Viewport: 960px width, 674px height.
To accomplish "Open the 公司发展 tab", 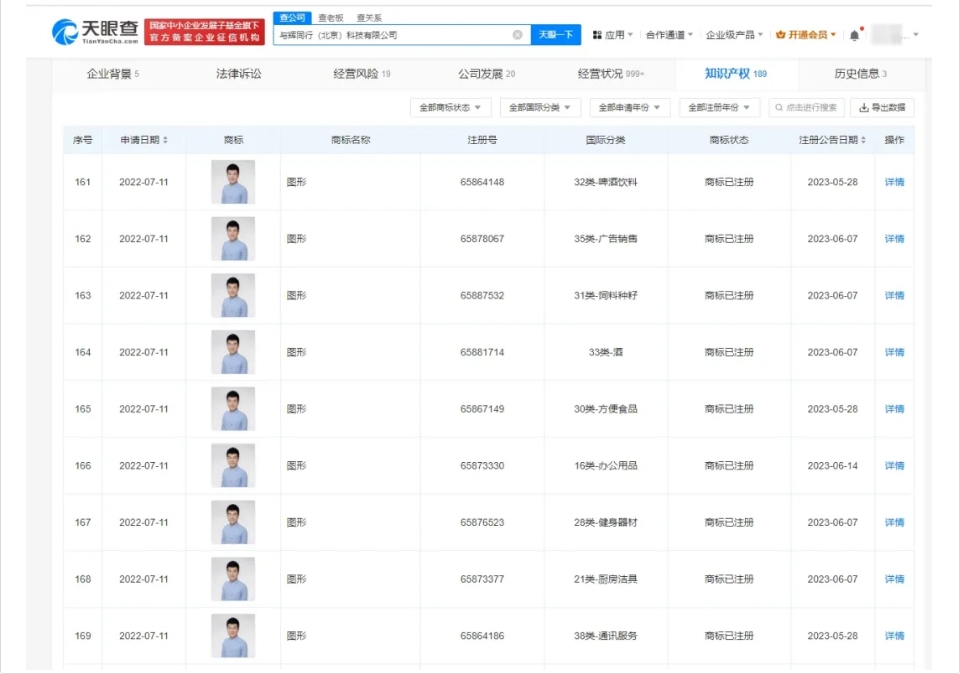I will 486,74.
